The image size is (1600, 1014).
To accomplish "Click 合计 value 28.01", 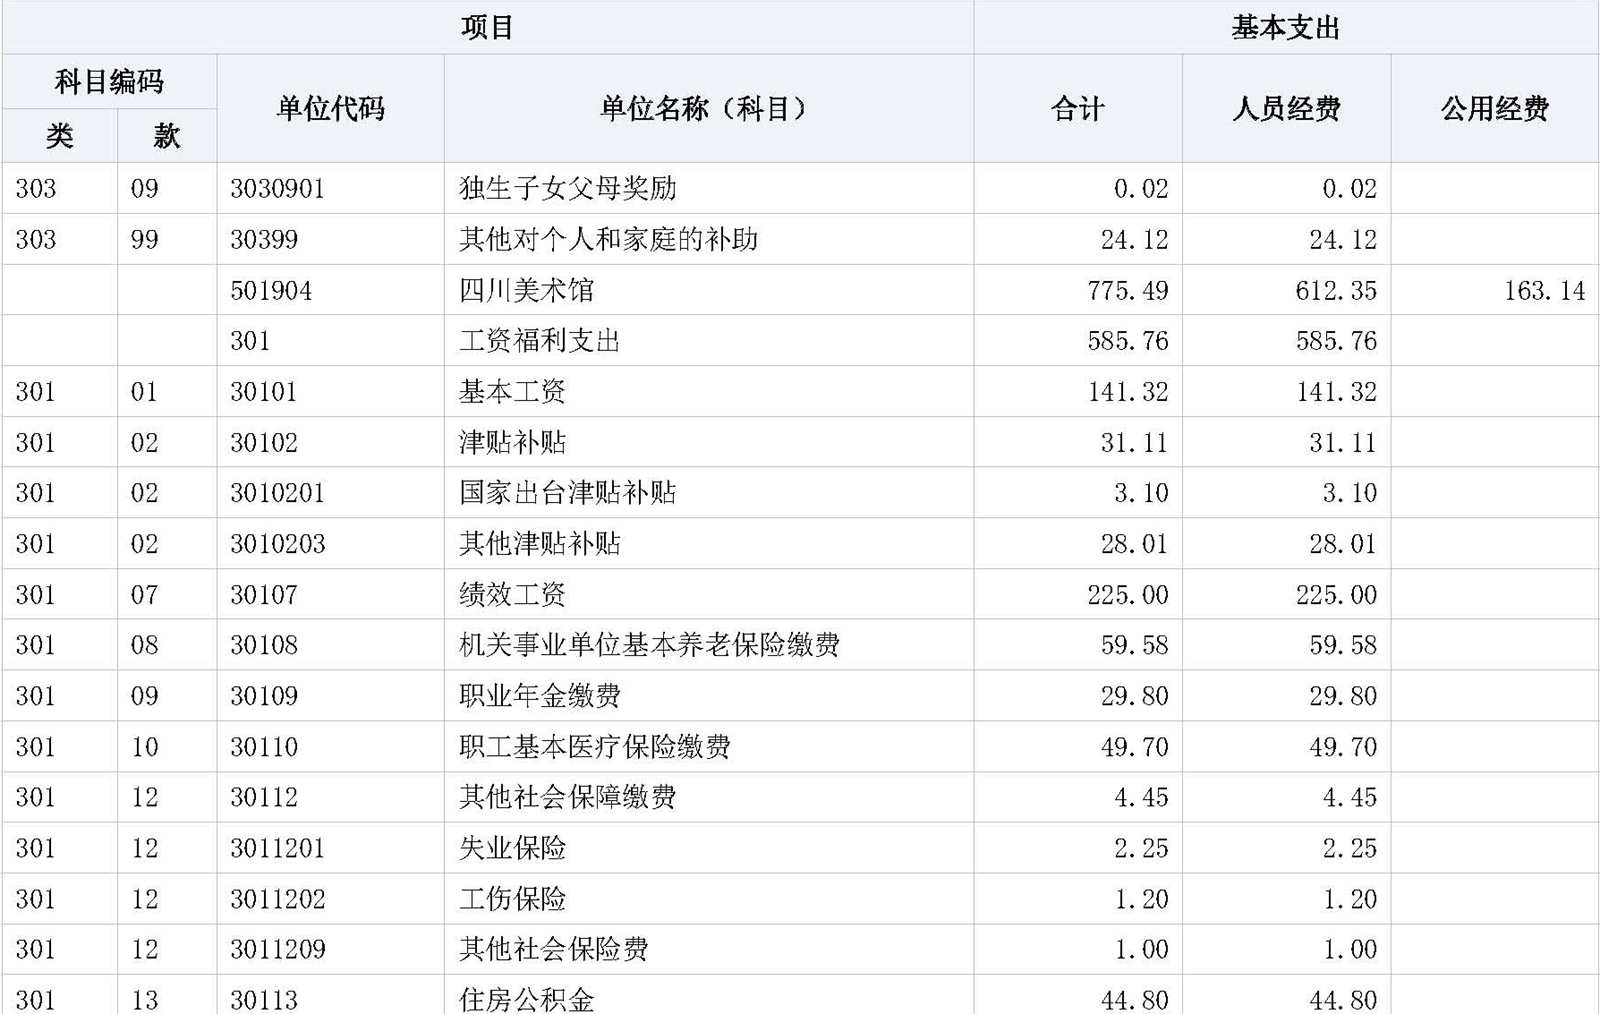I will 1135,544.
